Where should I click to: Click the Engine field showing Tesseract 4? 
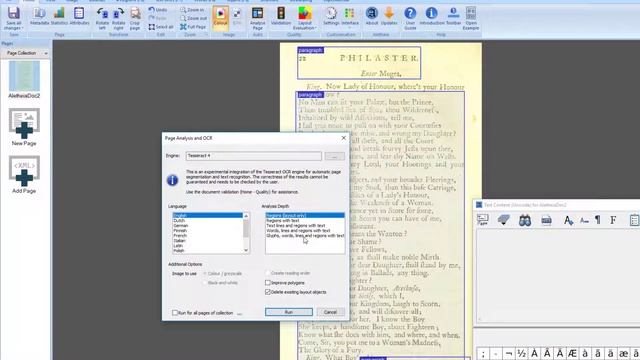click(x=253, y=156)
